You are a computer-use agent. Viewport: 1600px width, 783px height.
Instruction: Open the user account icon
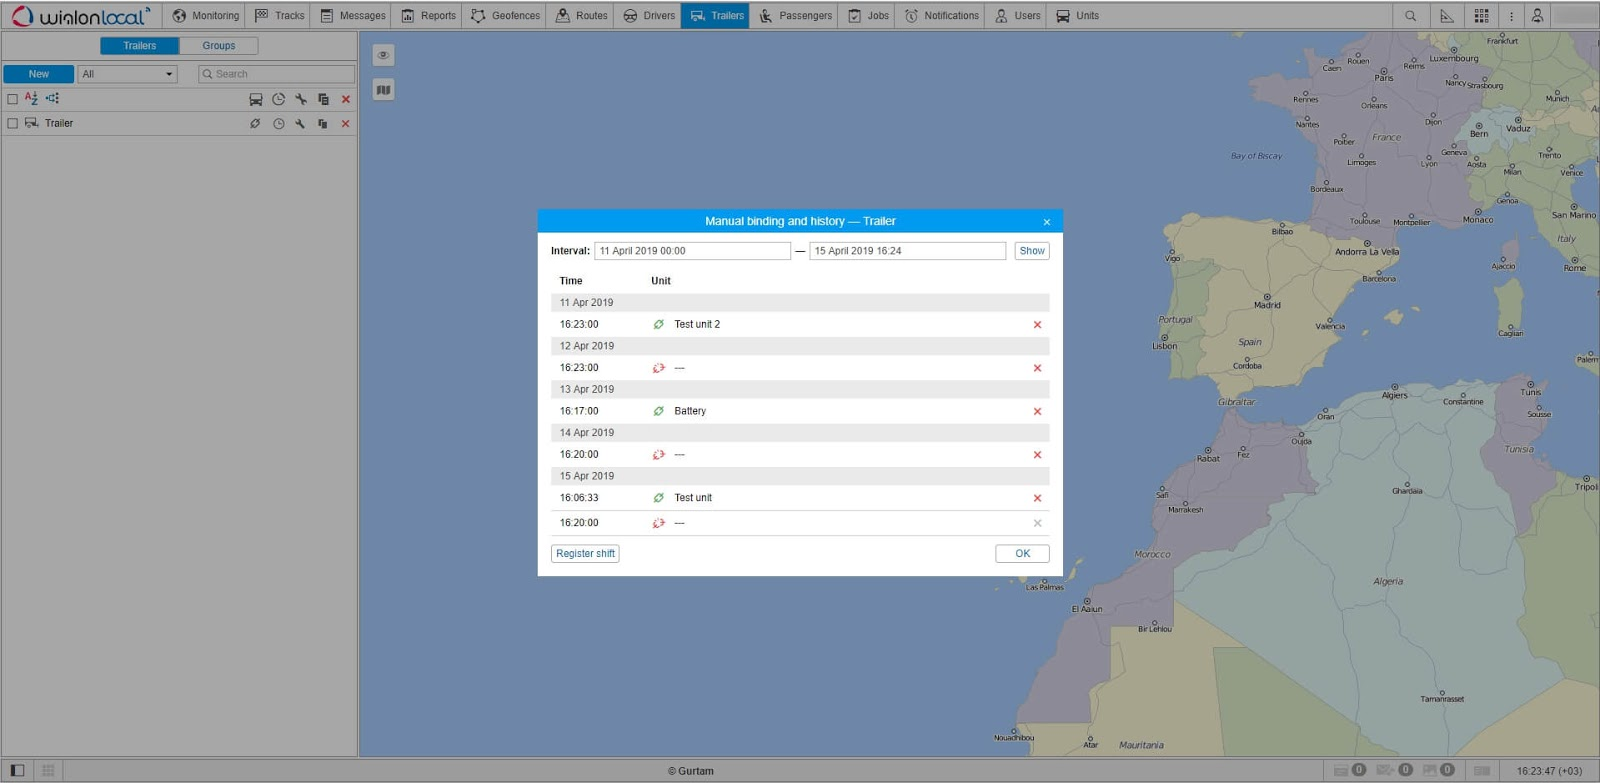pos(1537,16)
